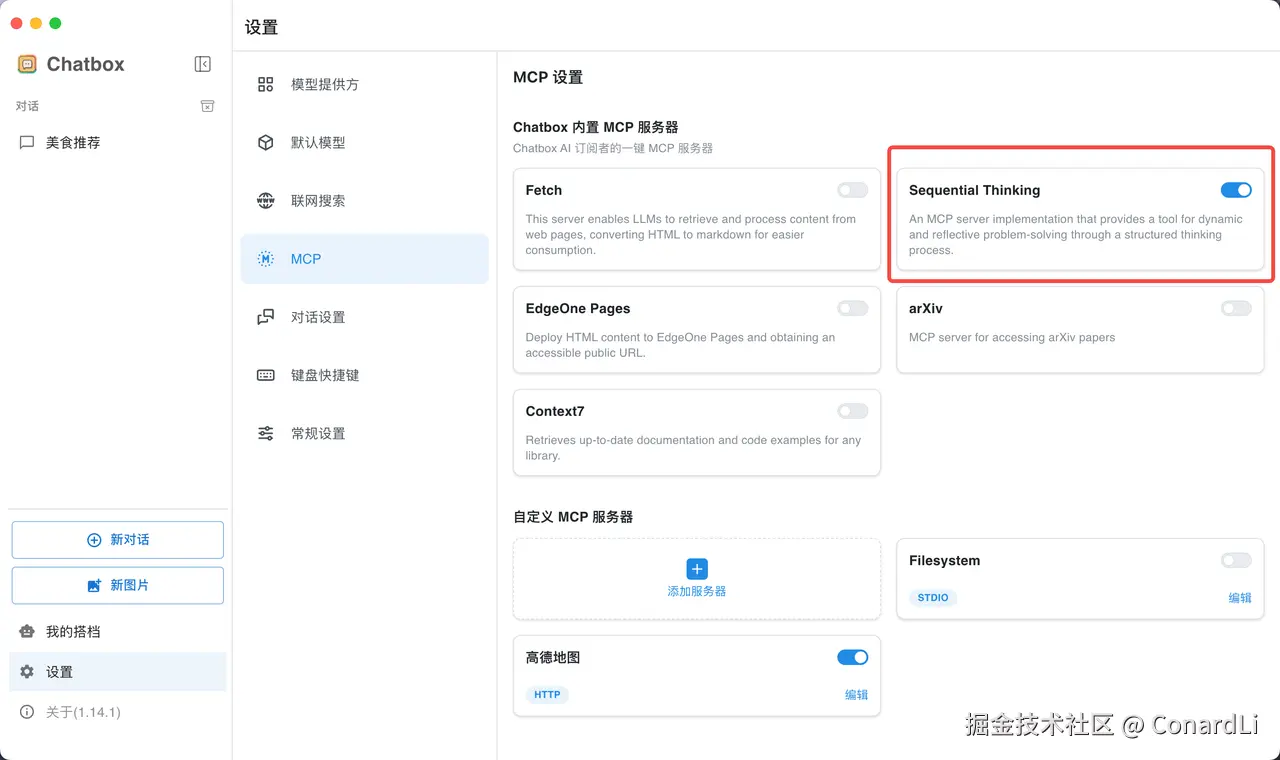This screenshot has height=760, width=1280.
Task: Click the 对话 section label in sidebar
Action: (x=27, y=106)
